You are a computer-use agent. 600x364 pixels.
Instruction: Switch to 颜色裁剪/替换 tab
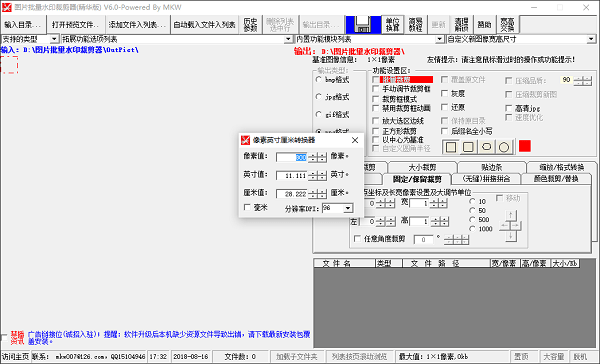click(x=556, y=179)
